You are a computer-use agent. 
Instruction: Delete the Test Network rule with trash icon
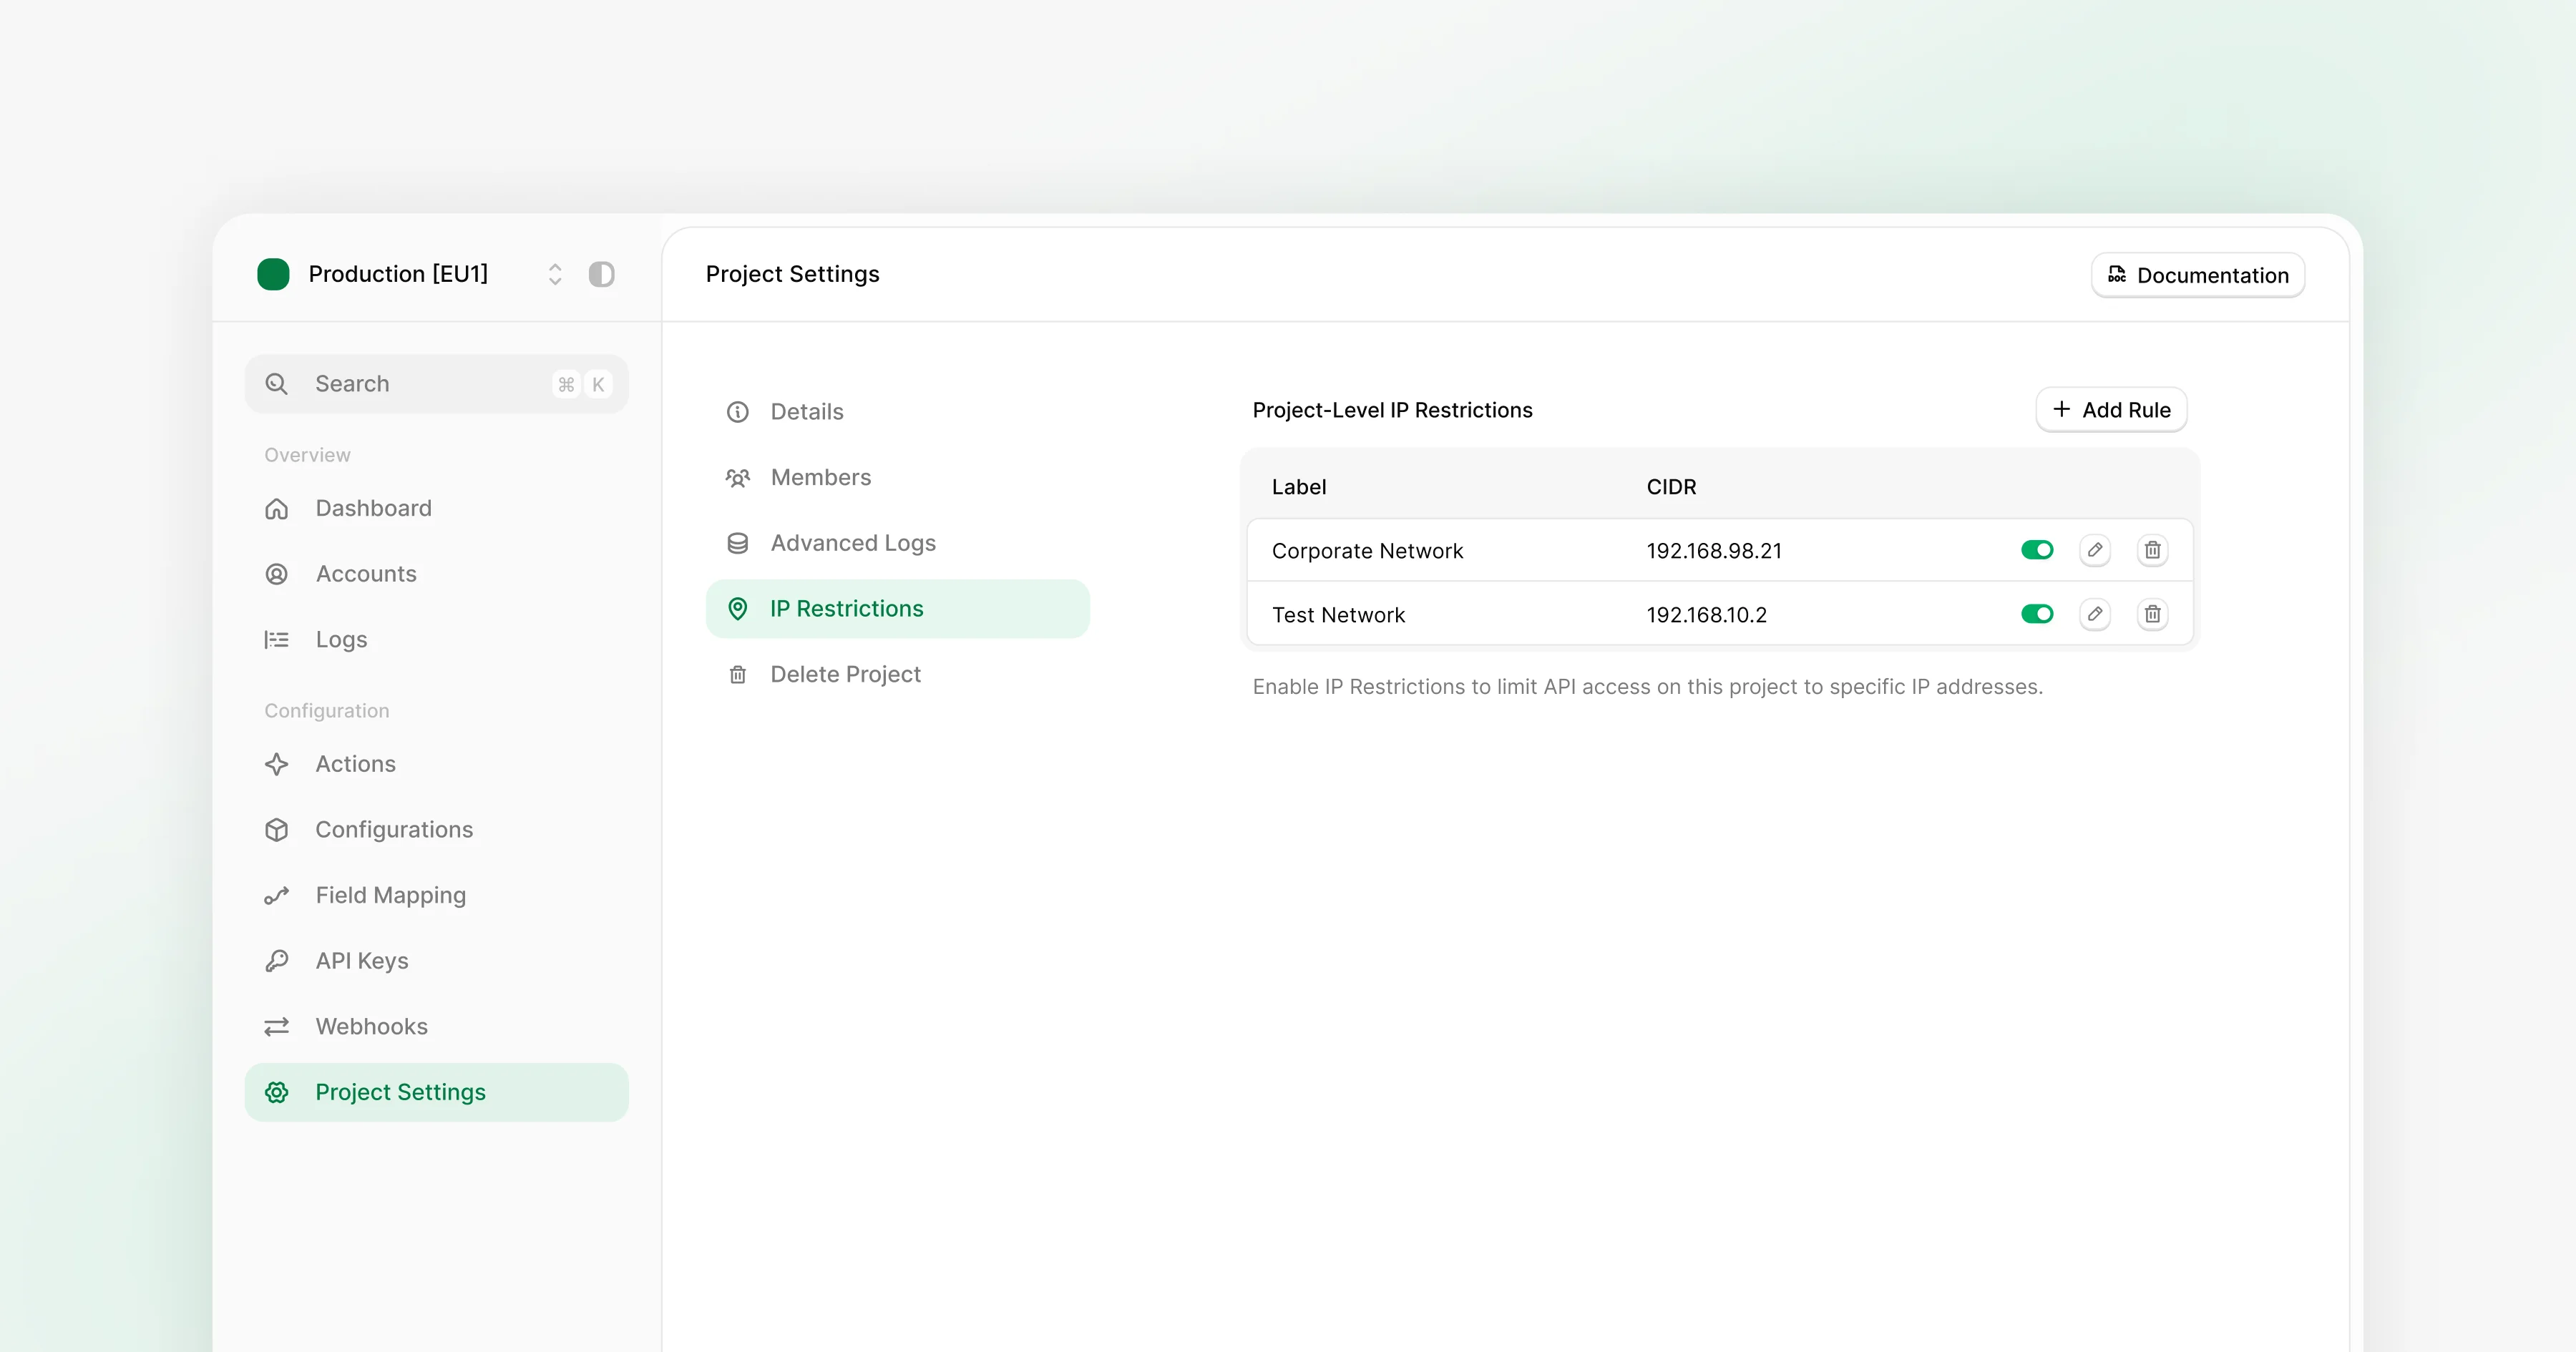tap(2153, 614)
